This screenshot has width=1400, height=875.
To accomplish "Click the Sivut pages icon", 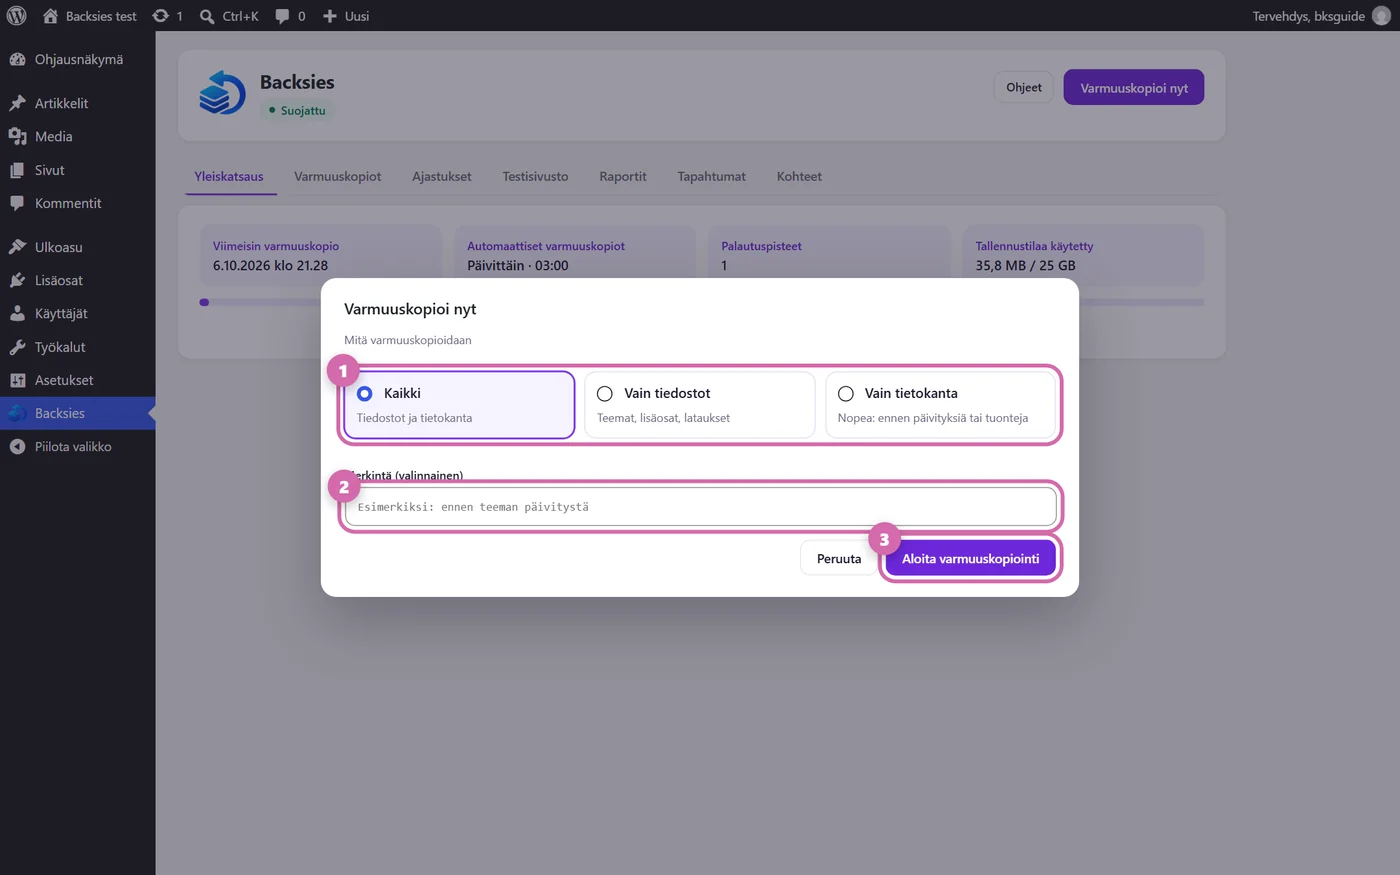I will tap(17, 170).
